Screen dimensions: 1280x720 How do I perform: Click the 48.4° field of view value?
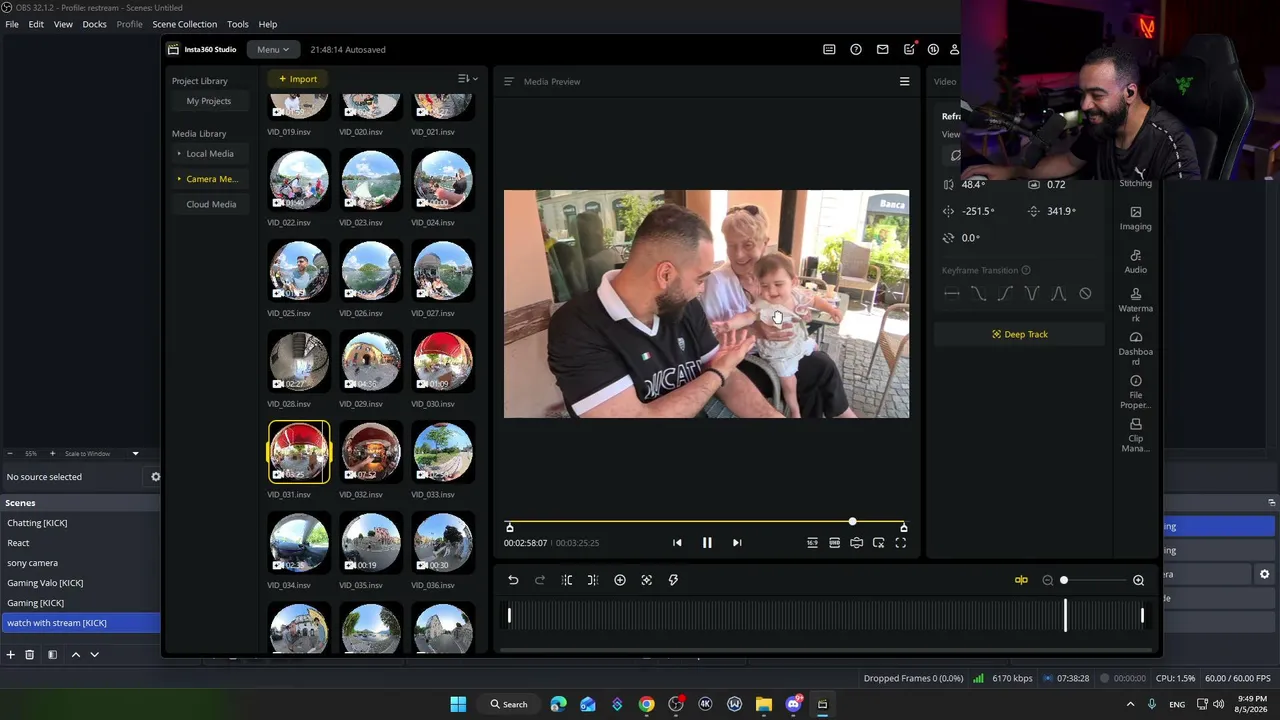[x=973, y=185]
